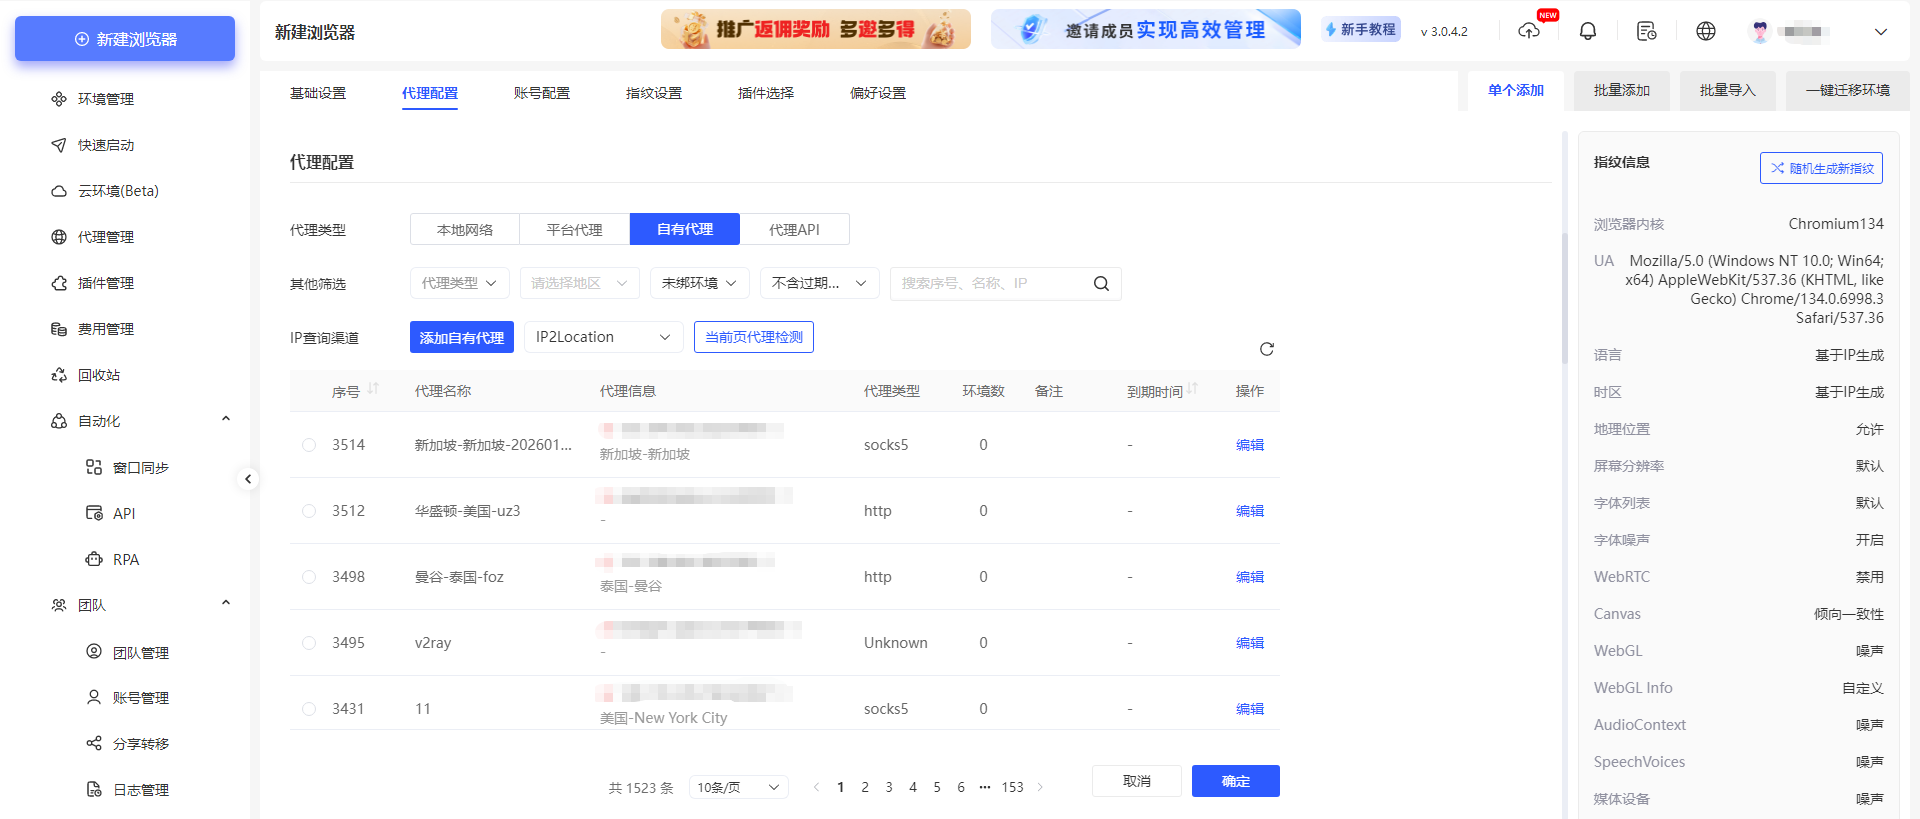The image size is (1920, 819).
Task: Click the 分享转移 share icon
Action: (94, 743)
